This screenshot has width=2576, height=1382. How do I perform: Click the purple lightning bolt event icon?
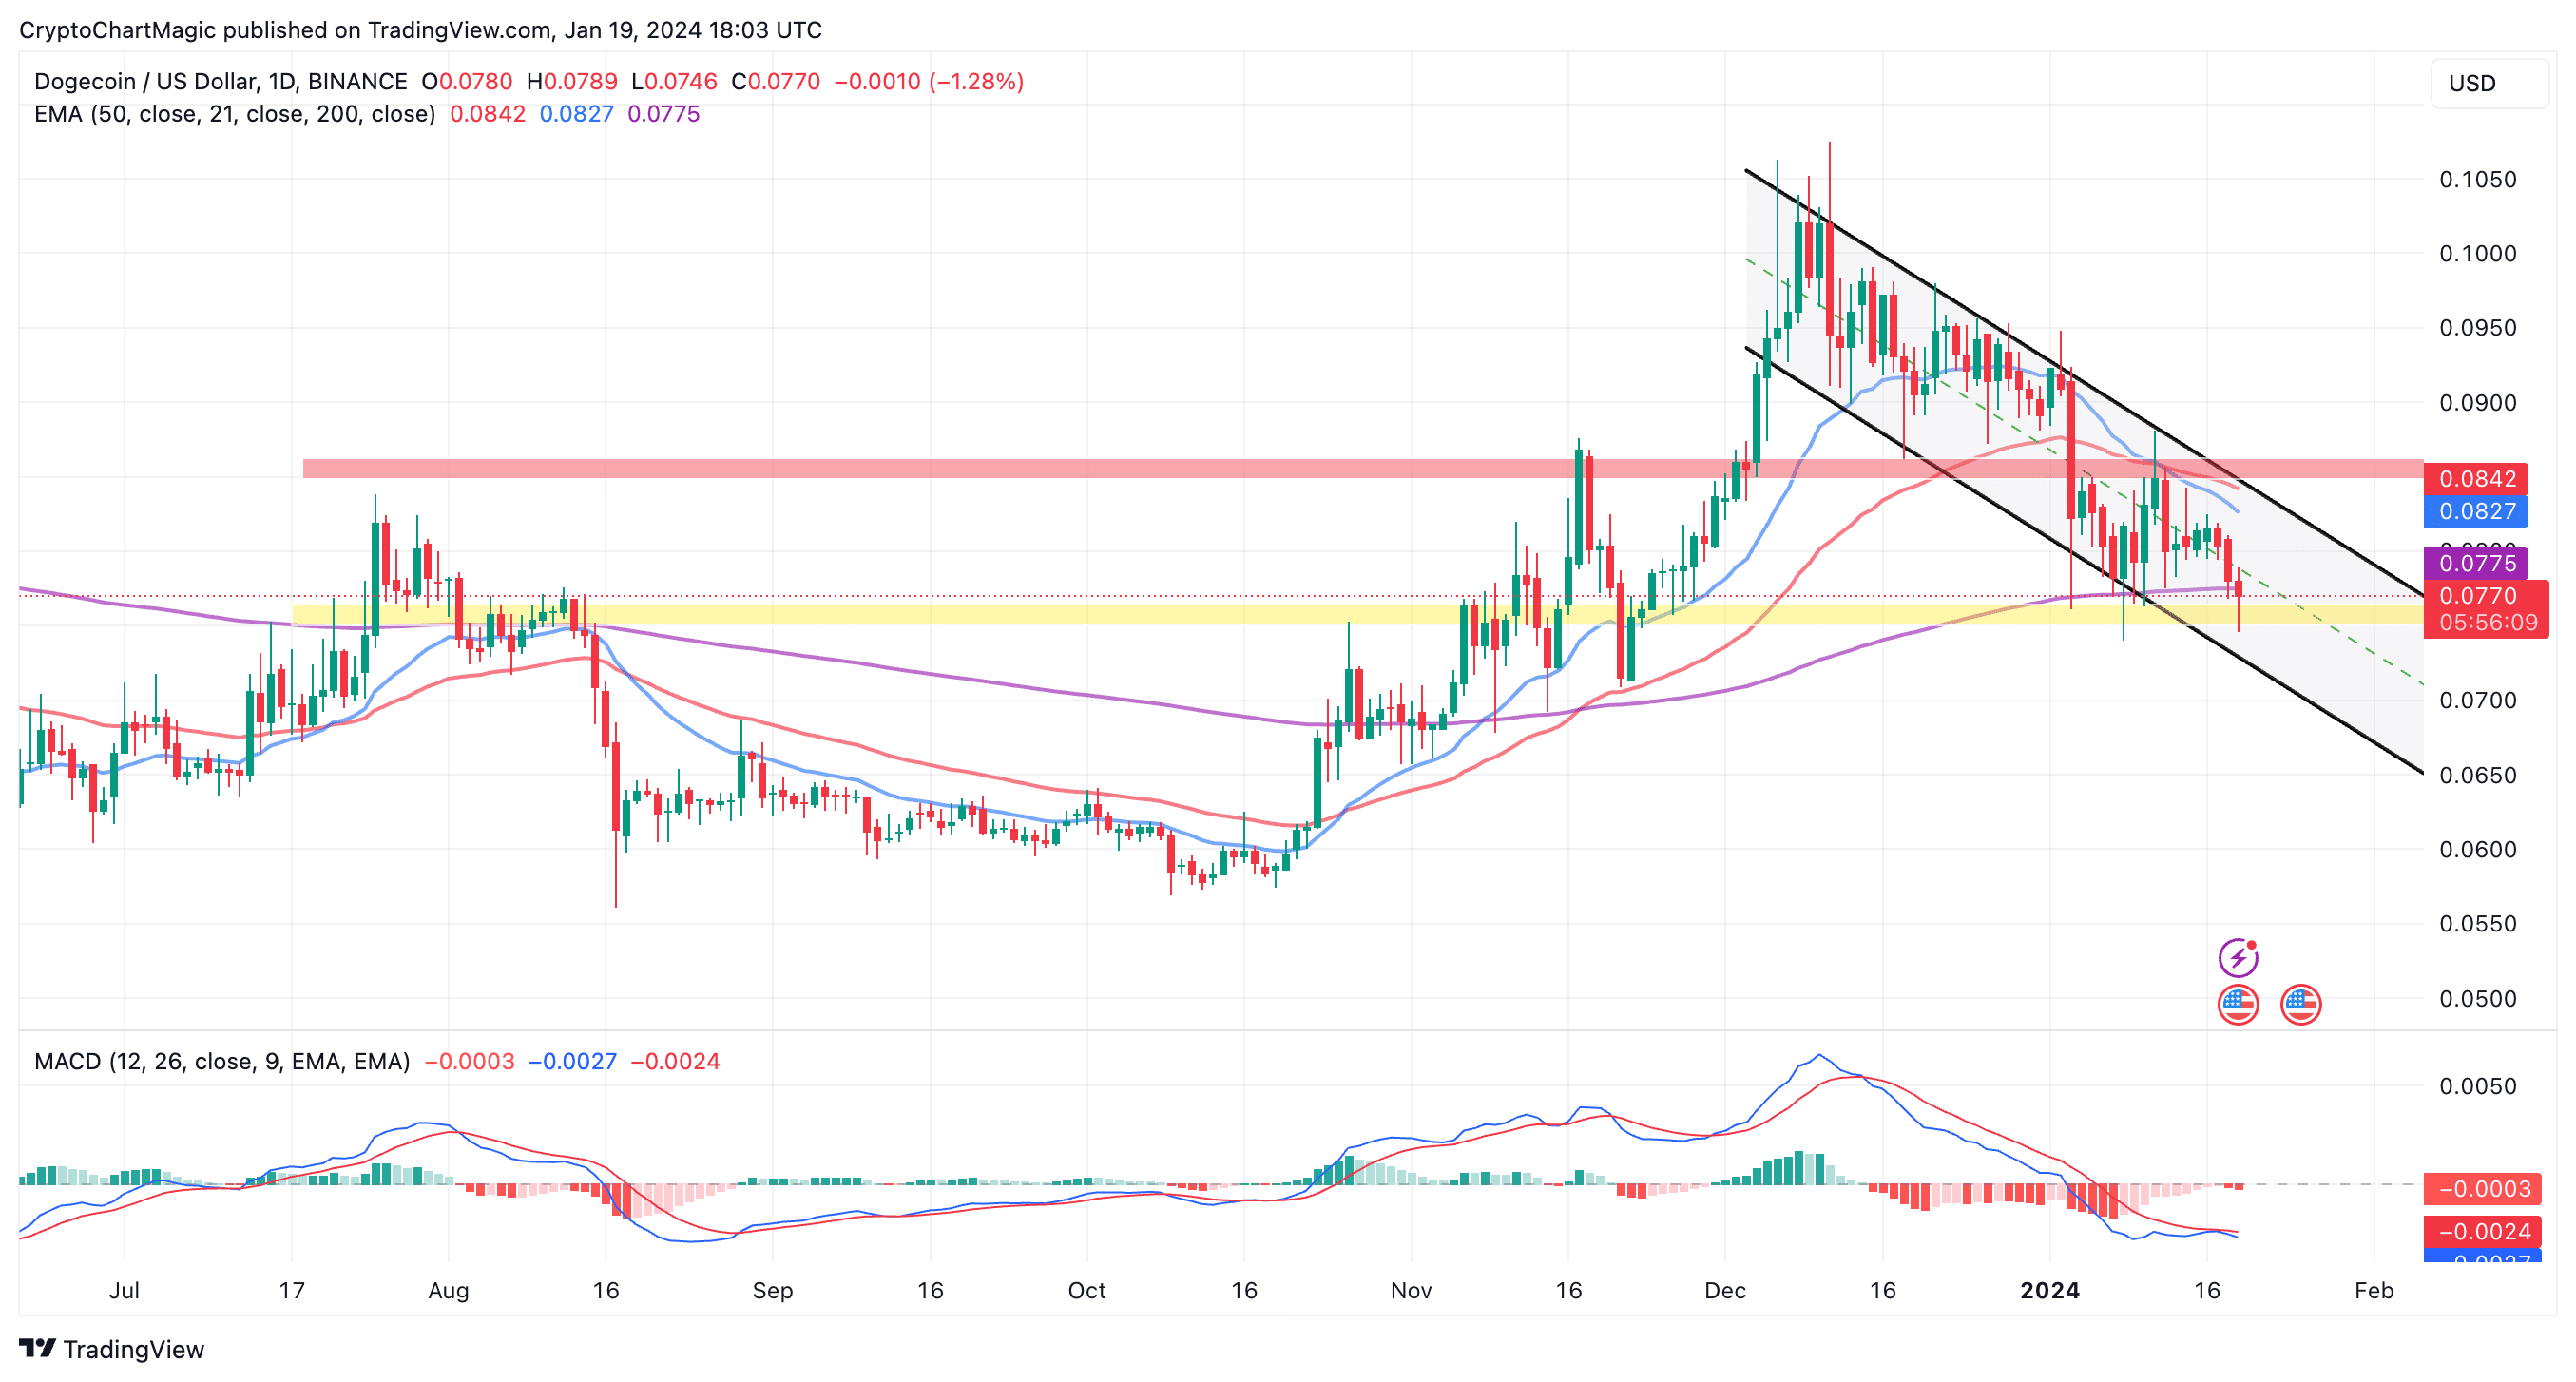pyautogui.click(x=2238, y=958)
